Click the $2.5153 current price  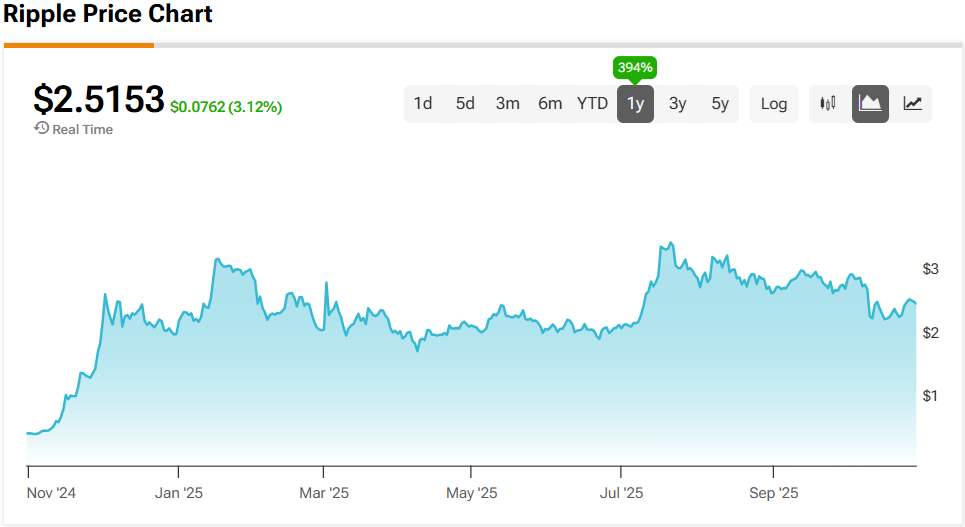98,99
